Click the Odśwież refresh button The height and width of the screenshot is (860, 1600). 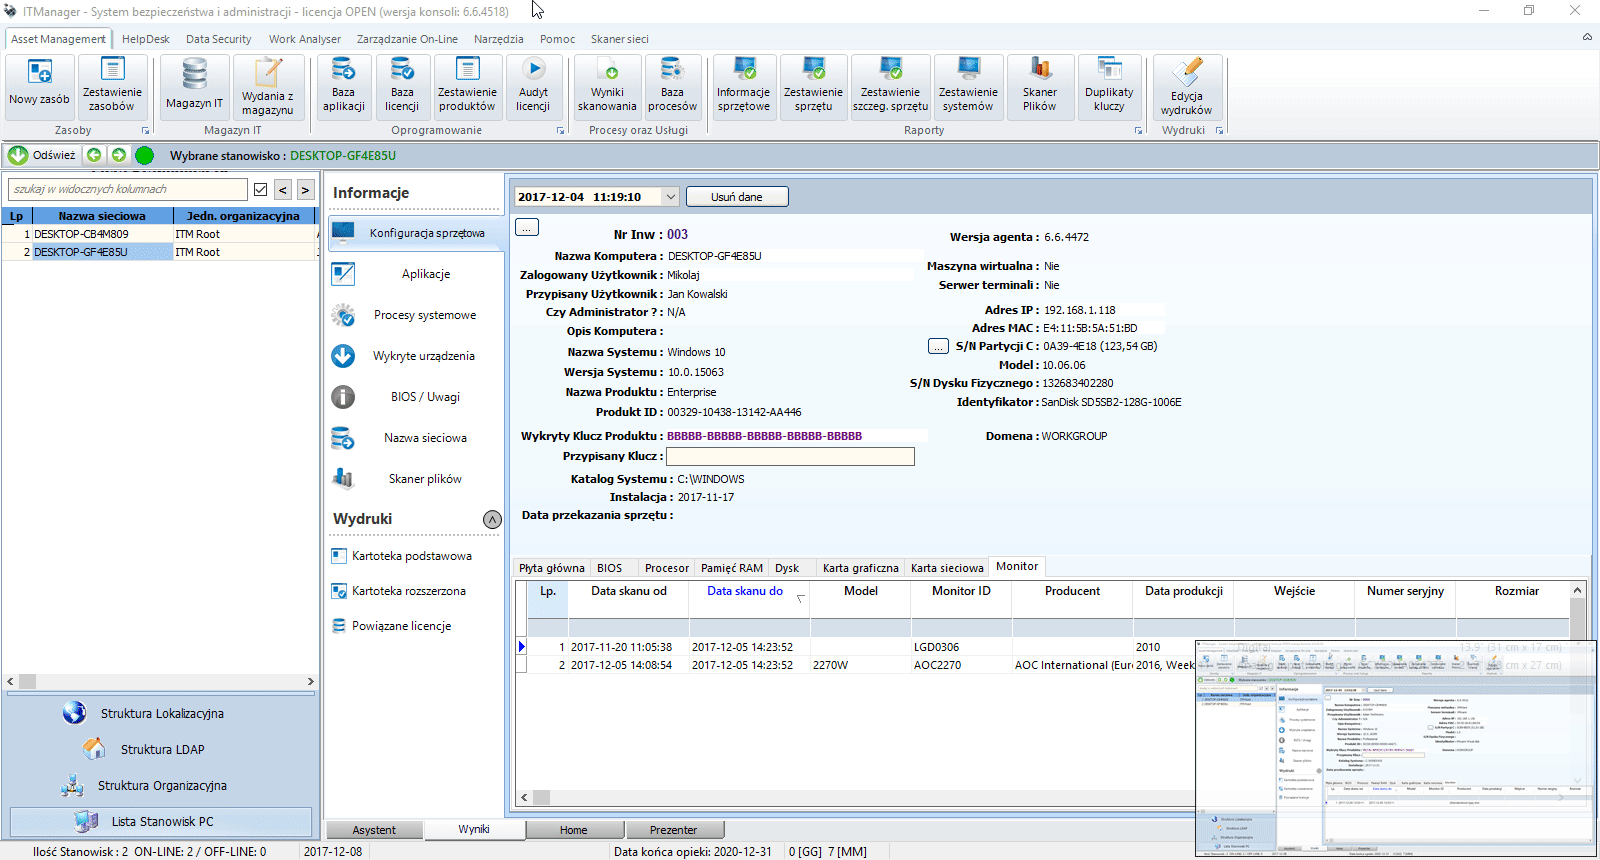42,155
